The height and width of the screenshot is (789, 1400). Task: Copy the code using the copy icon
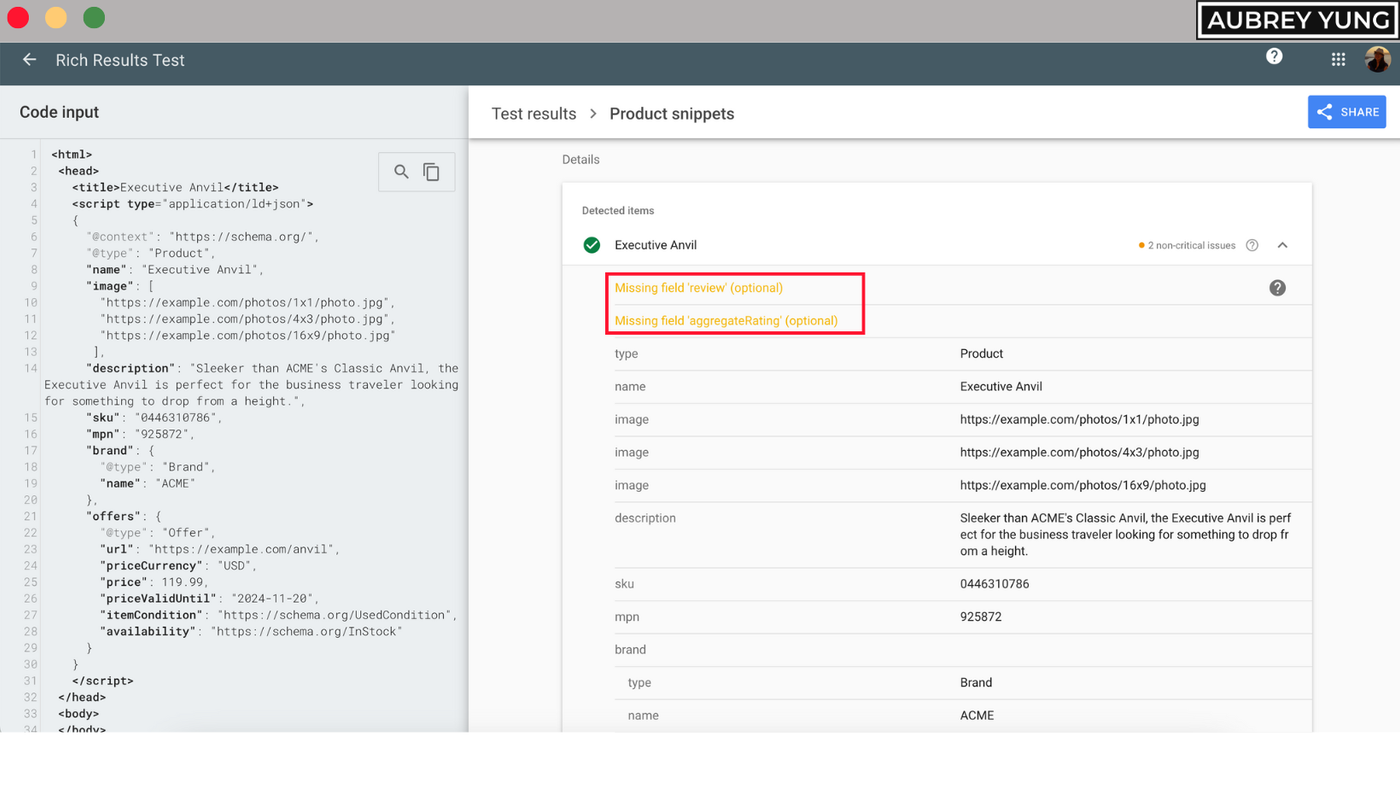point(431,171)
